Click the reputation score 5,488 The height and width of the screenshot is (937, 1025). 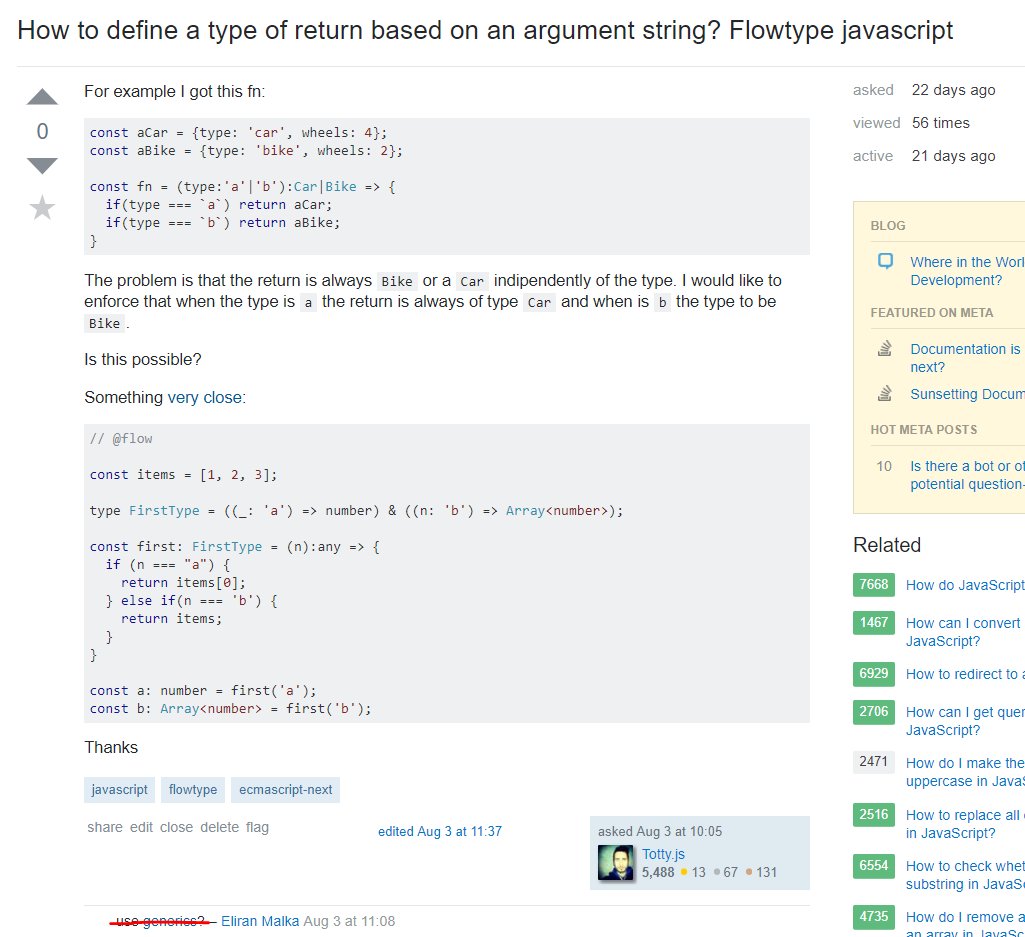pyautogui.click(x=658, y=872)
